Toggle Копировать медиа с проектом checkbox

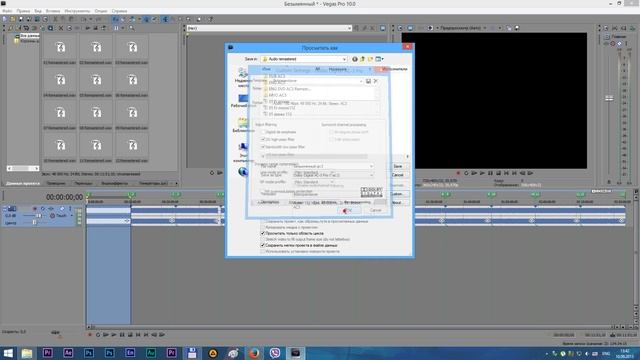[263, 227]
